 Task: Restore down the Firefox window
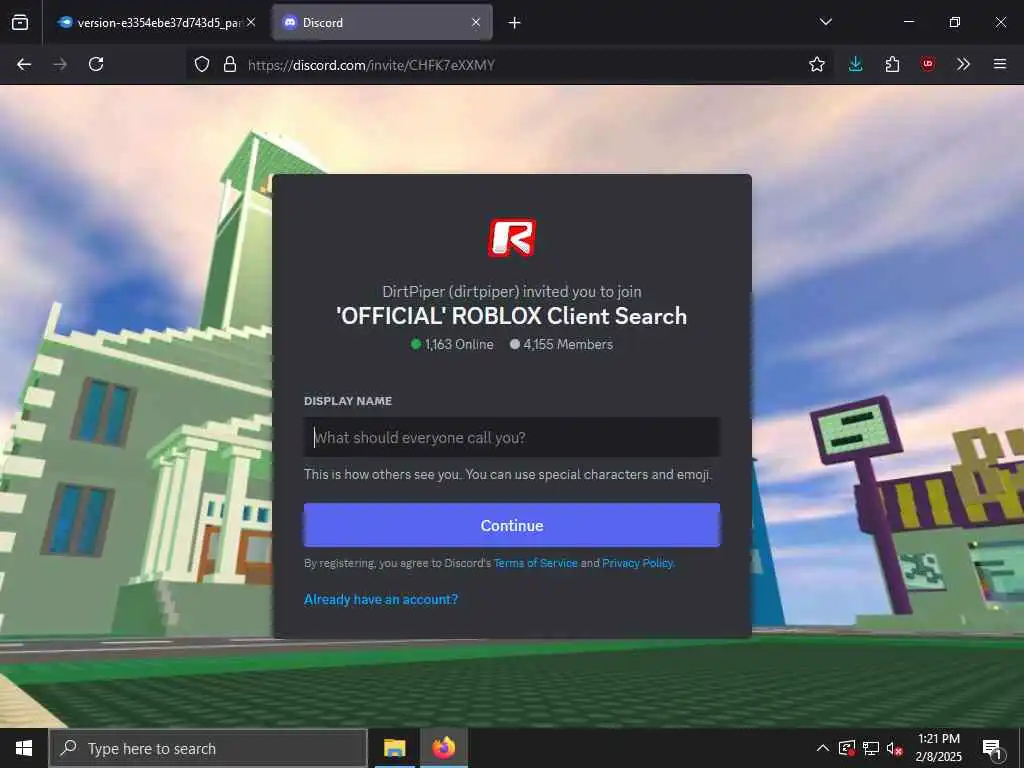tap(955, 22)
